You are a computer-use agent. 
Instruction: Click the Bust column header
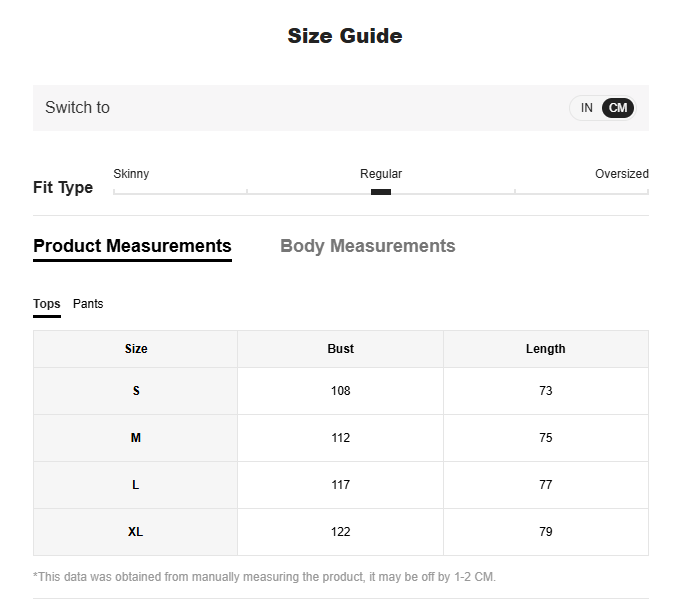[340, 349]
